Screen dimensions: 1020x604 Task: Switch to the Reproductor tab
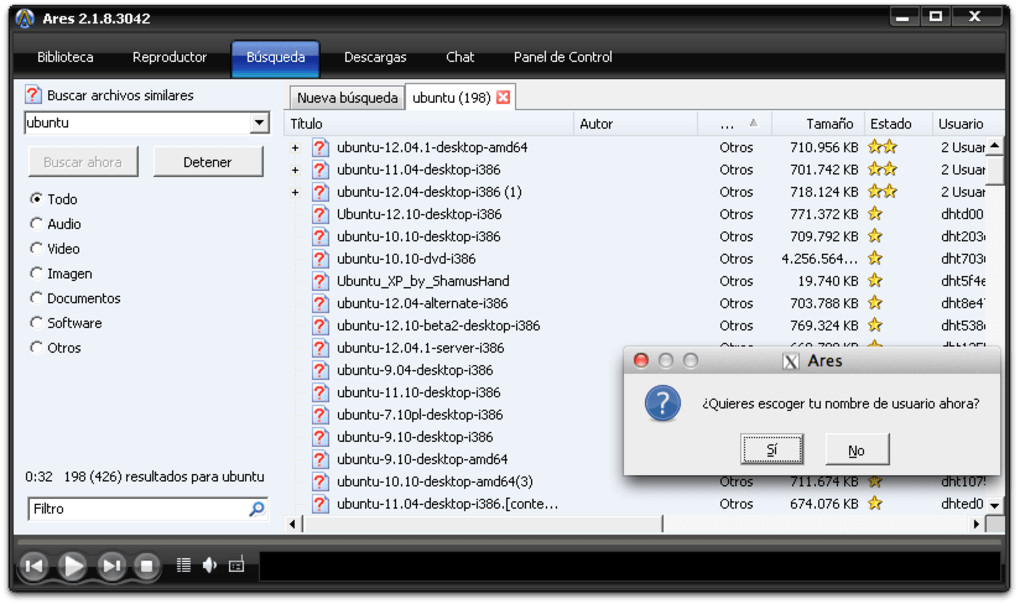[x=170, y=57]
